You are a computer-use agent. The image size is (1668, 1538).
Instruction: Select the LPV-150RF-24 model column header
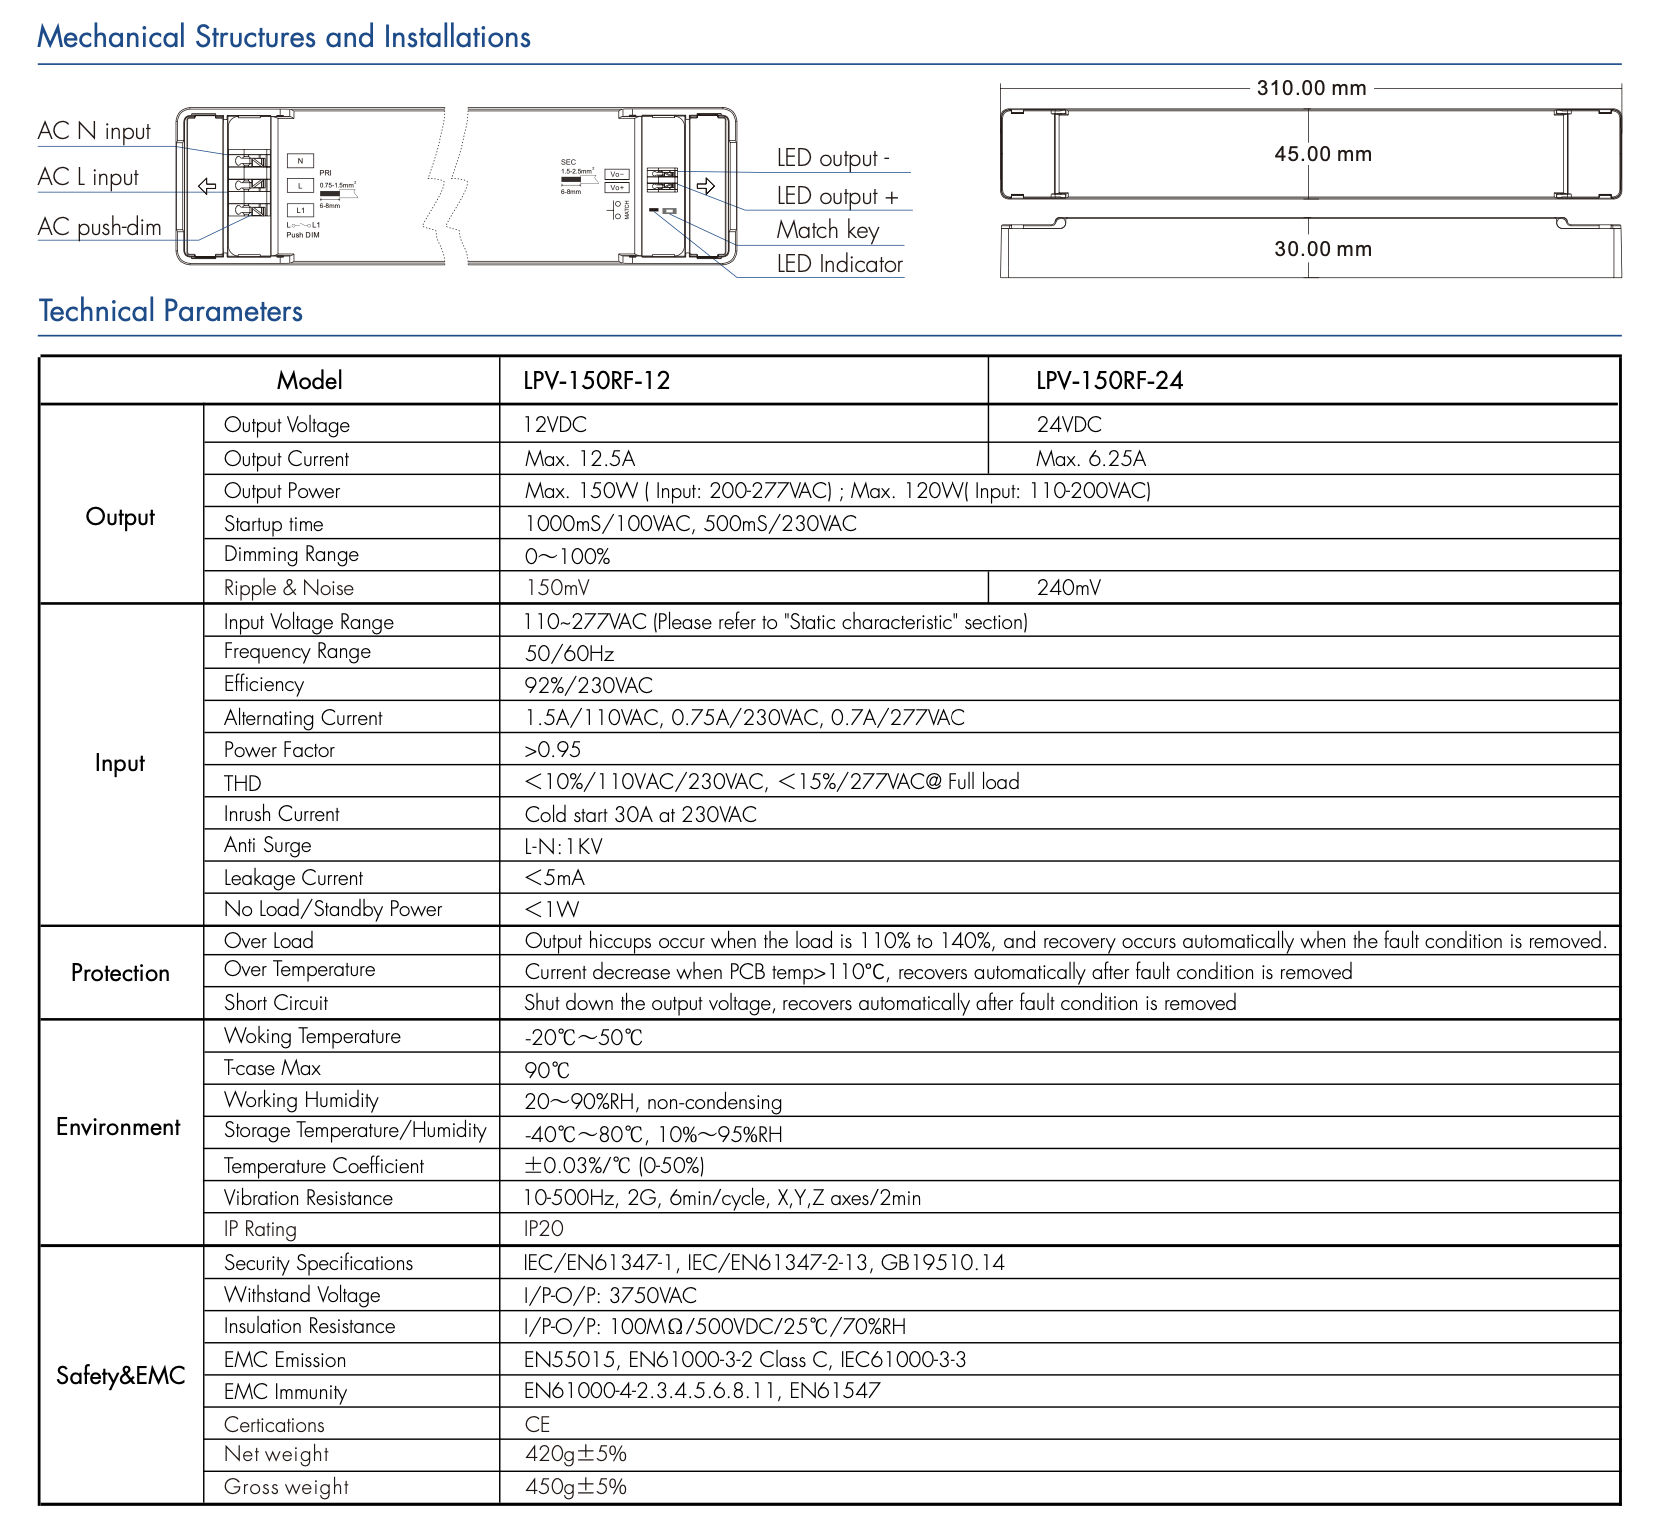tap(1109, 381)
